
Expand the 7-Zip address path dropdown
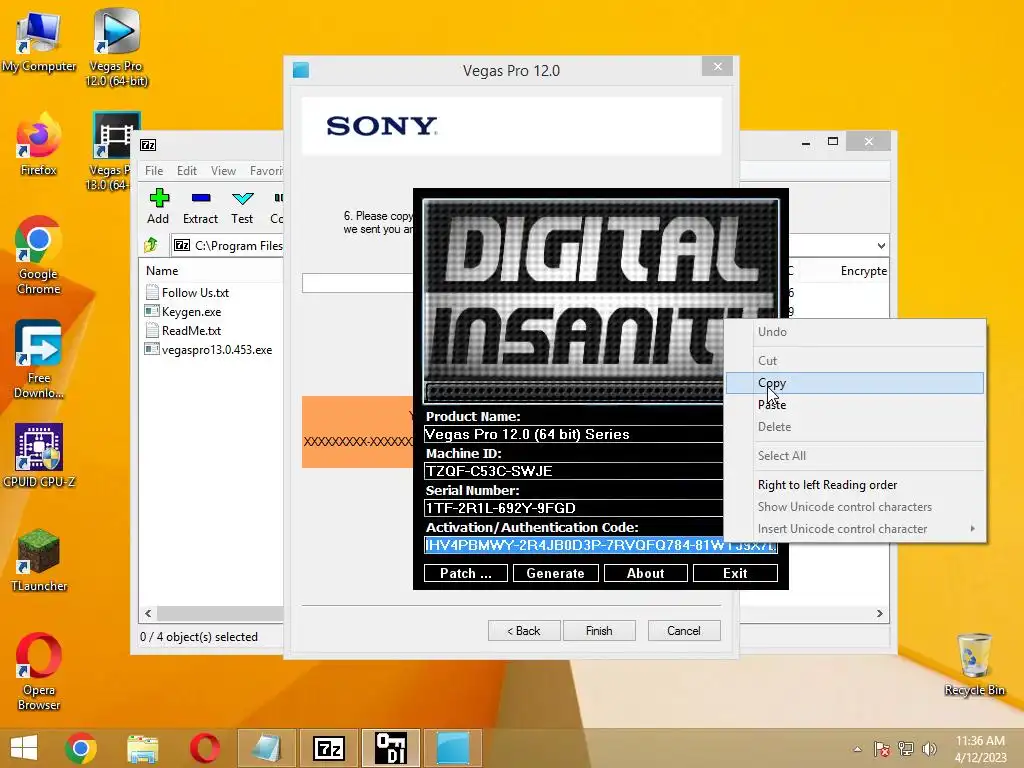(881, 246)
